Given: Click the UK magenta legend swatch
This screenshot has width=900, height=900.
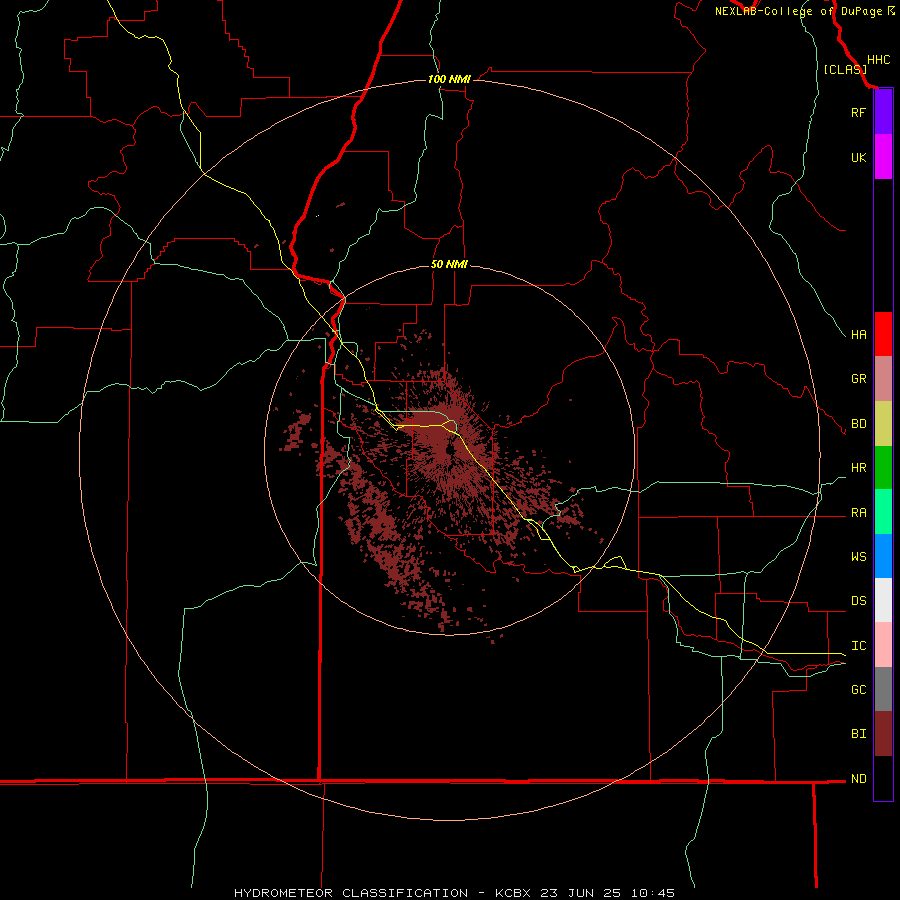Looking at the screenshot, I should tap(883, 157).
